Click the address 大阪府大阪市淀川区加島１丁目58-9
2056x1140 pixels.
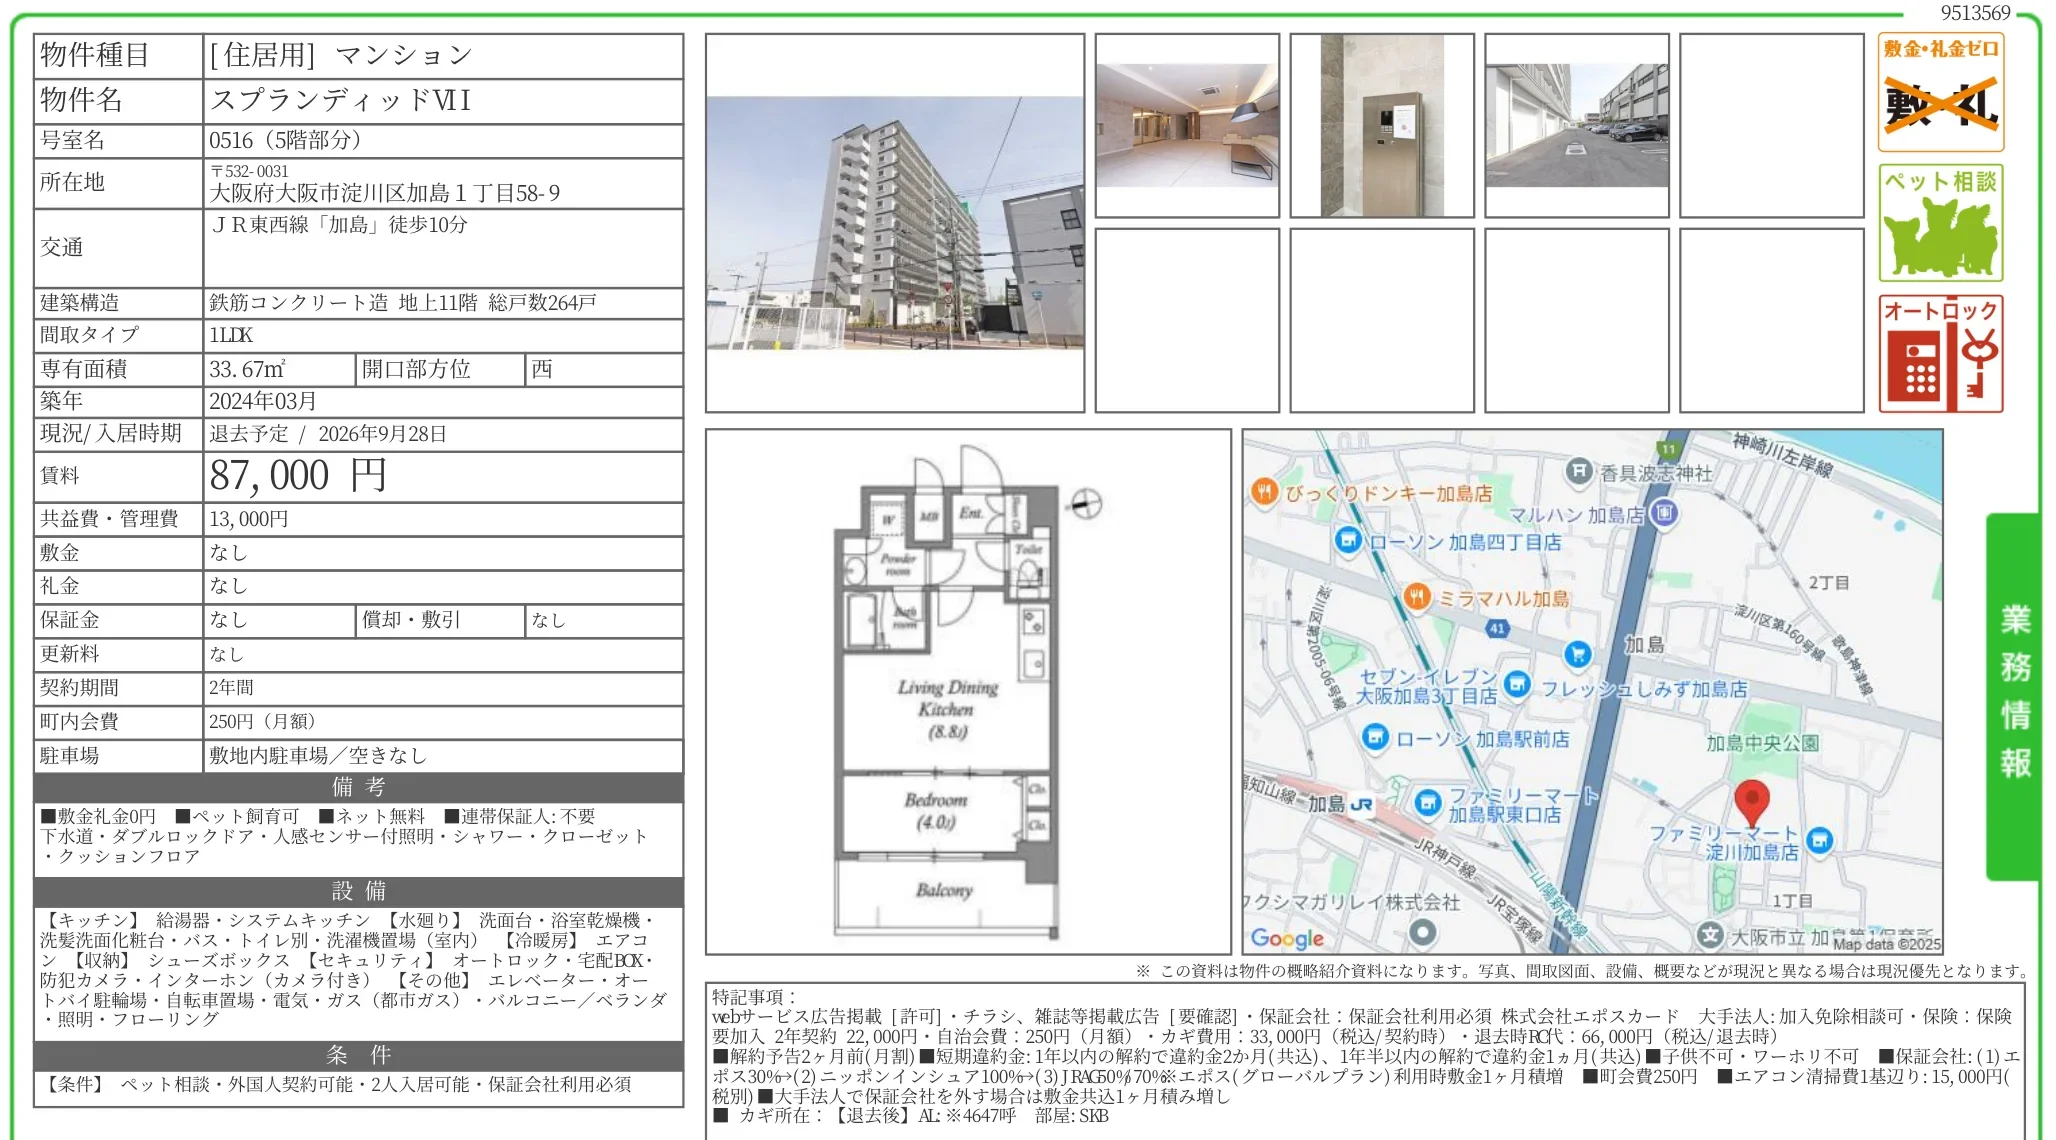[x=385, y=193]
